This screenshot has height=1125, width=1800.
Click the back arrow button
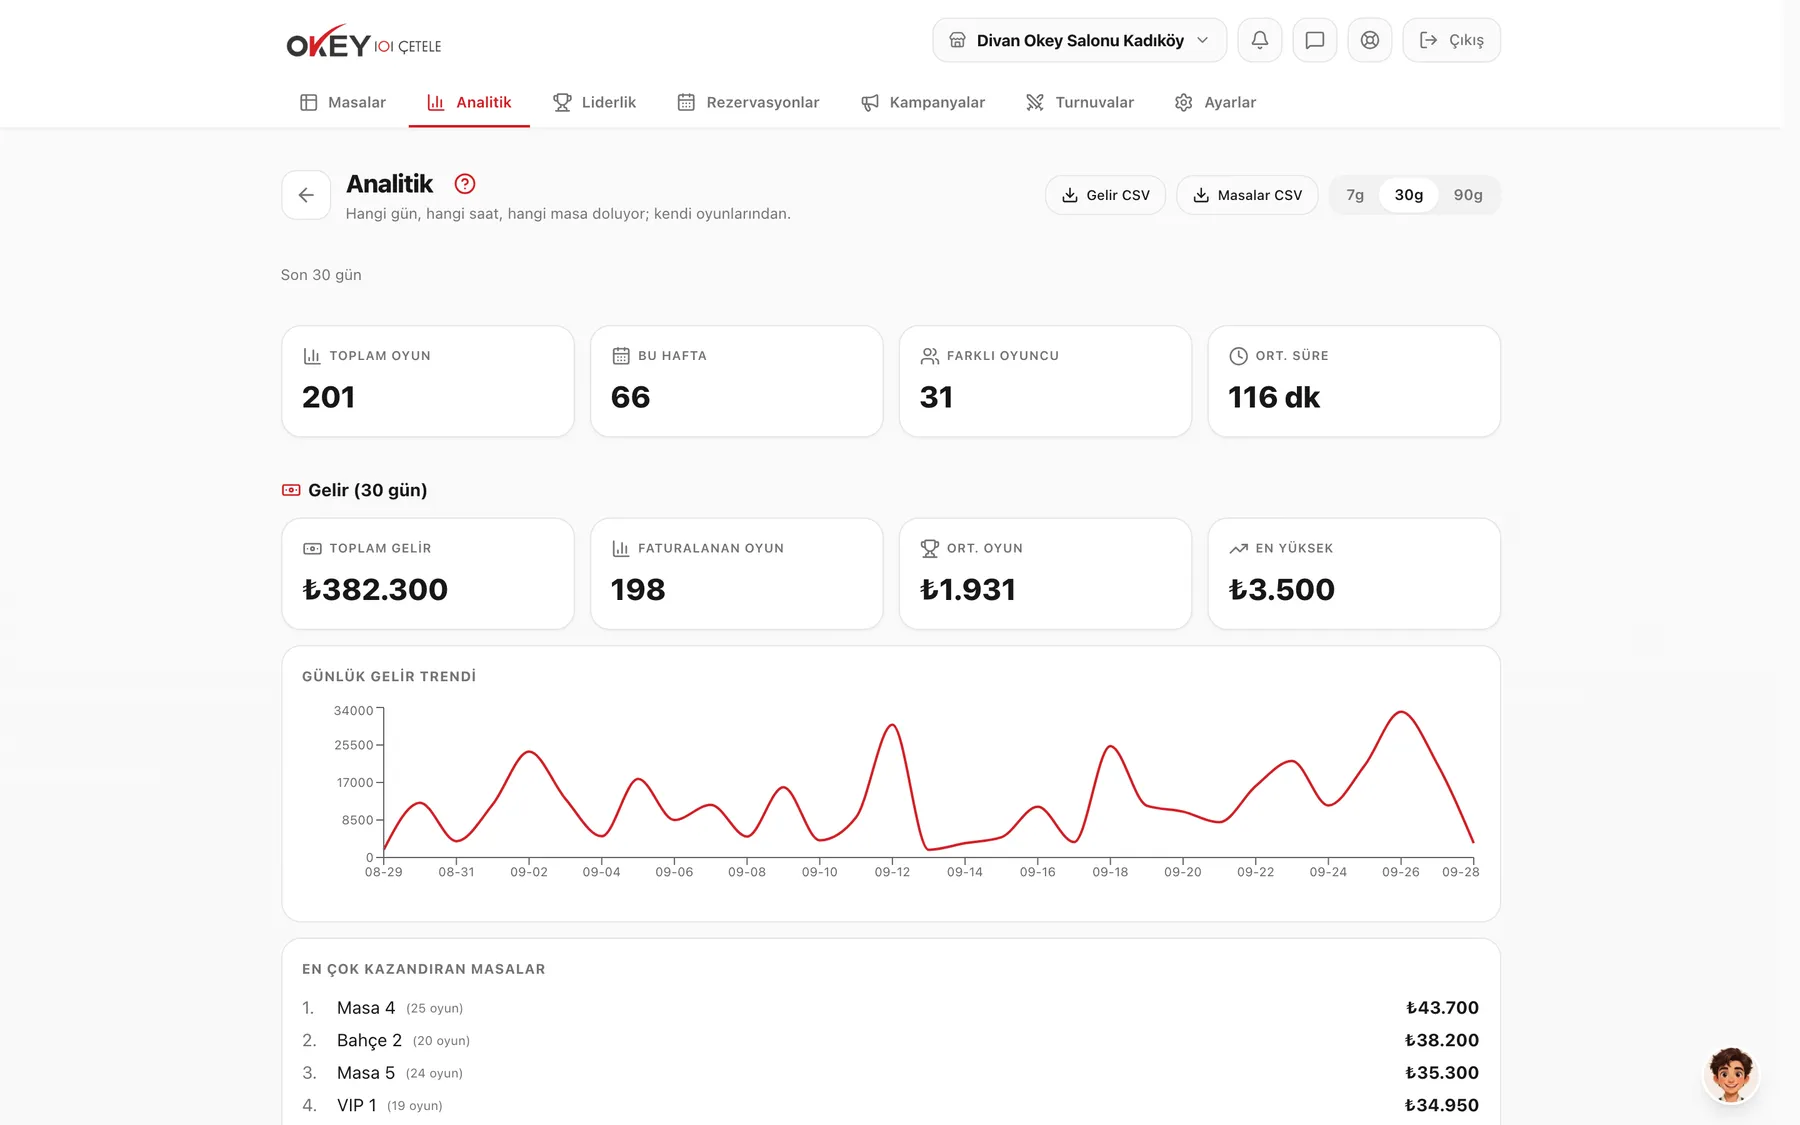[306, 195]
